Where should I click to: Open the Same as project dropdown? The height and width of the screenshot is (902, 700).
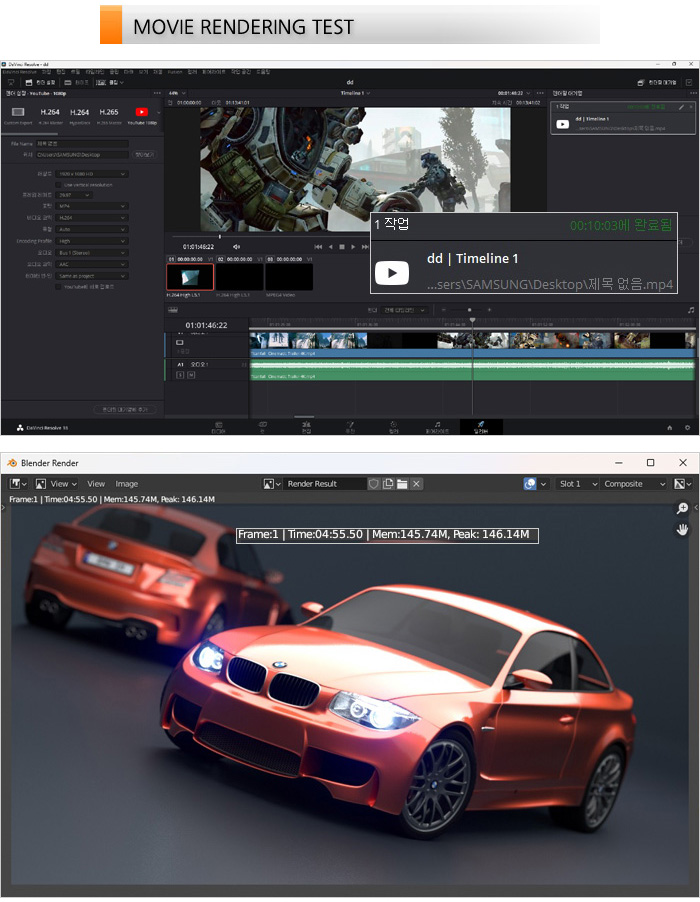91,276
